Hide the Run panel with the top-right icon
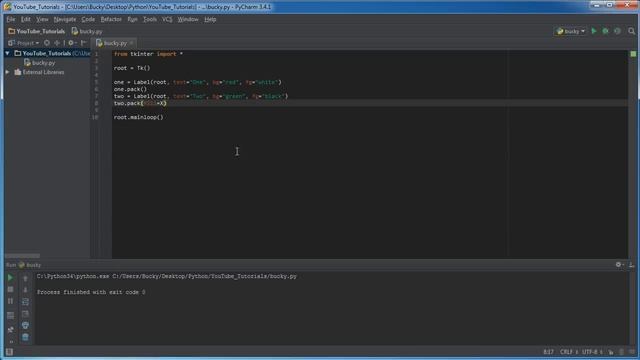The image size is (640, 360). pos(631,265)
